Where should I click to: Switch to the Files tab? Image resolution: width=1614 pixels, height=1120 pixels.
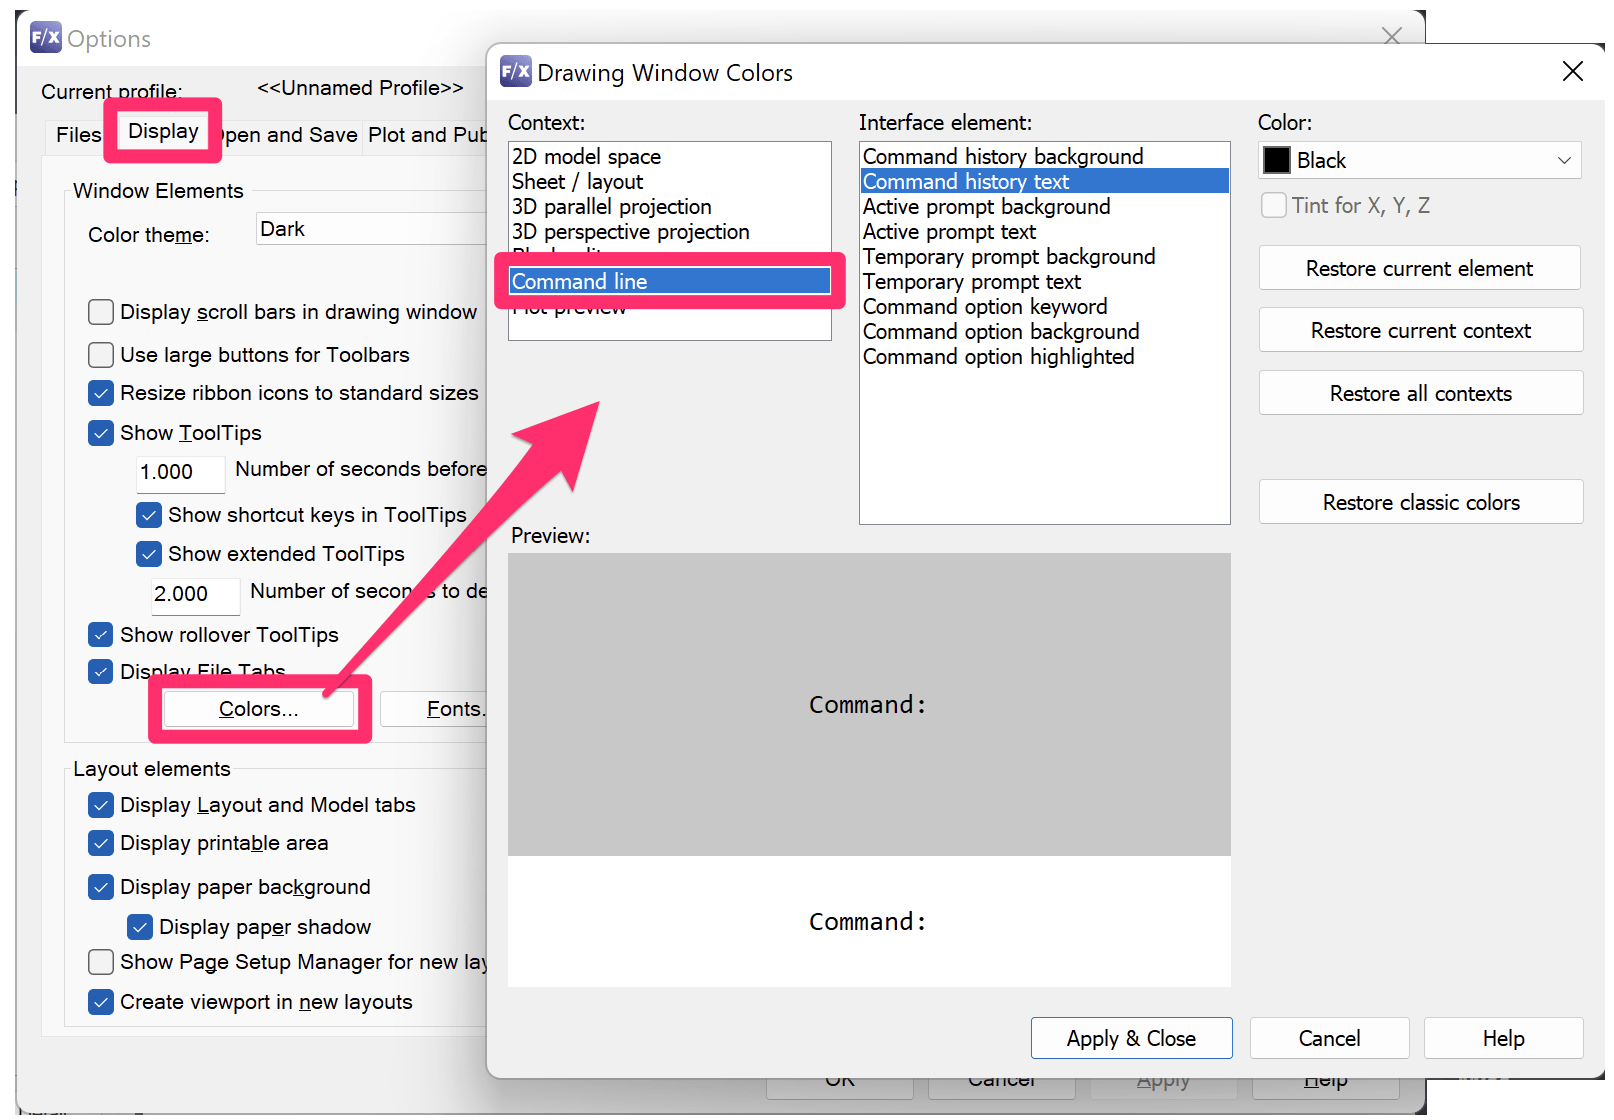77,134
